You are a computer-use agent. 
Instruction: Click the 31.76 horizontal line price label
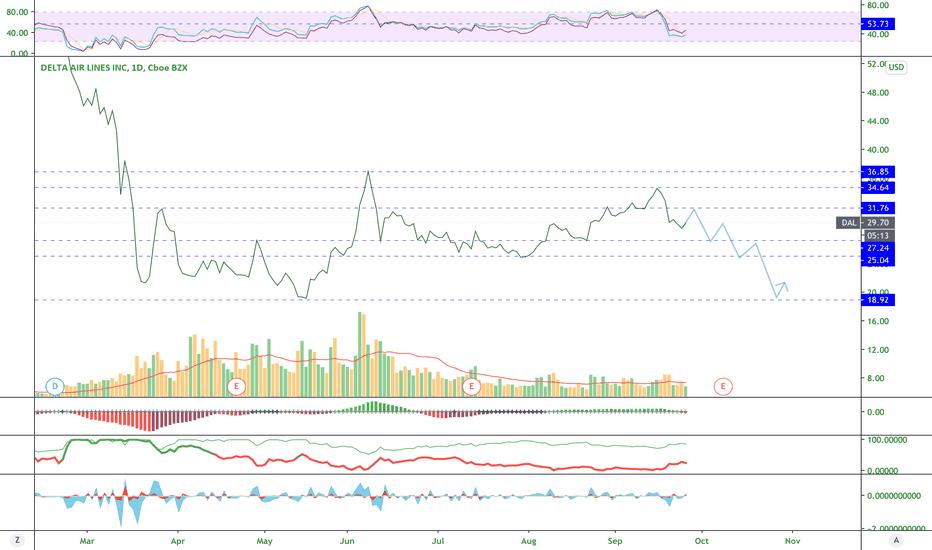(878, 208)
